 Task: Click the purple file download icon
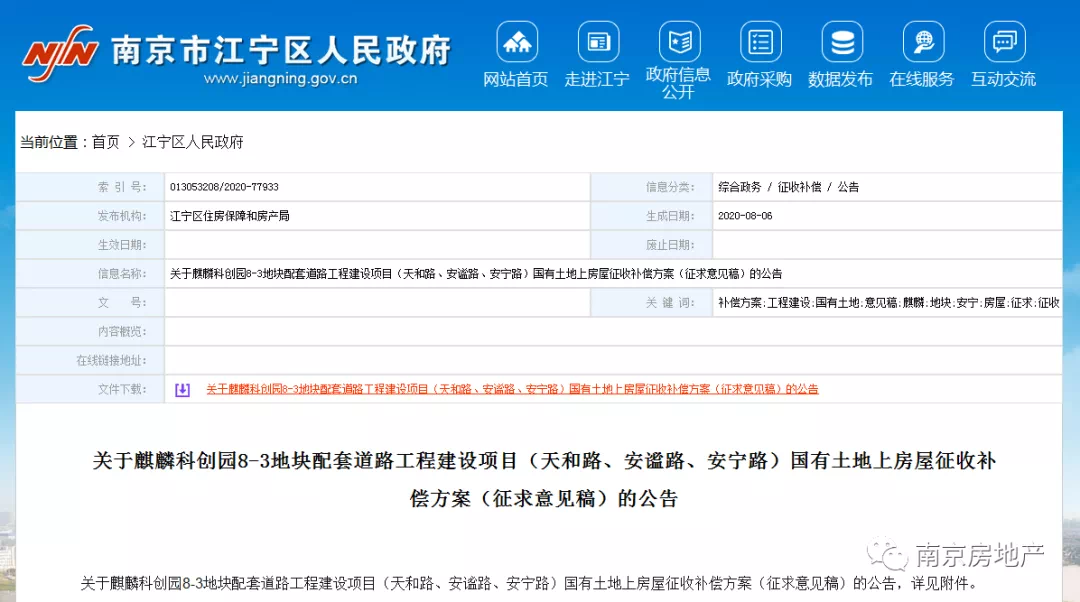point(182,390)
